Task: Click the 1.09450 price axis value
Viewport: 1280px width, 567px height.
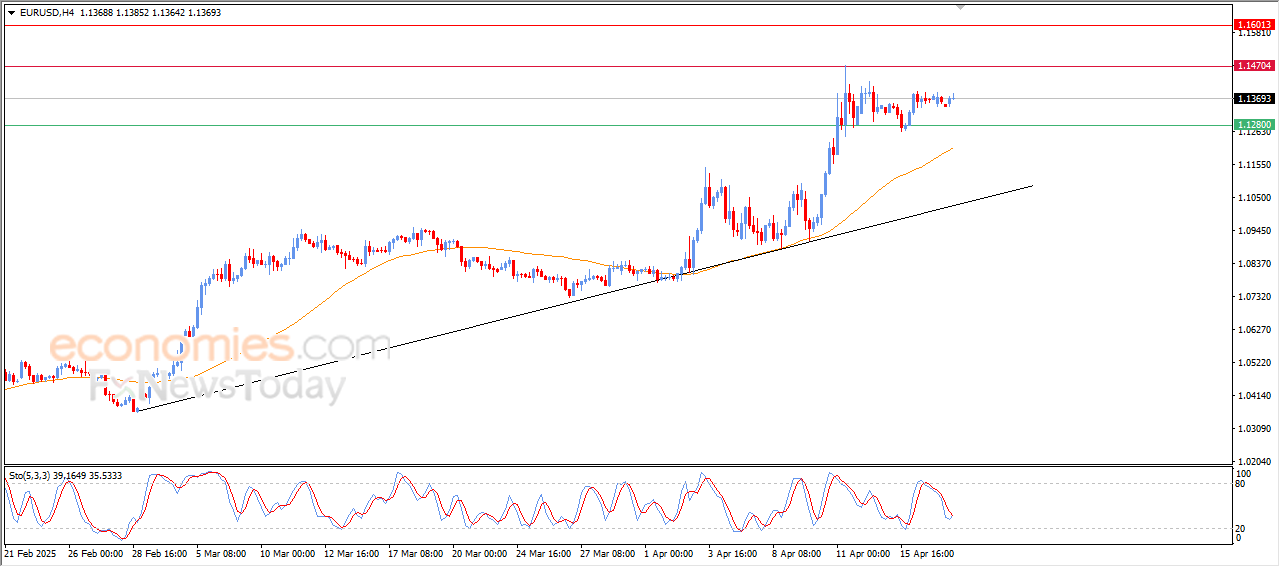Action: pos(1253,231)
